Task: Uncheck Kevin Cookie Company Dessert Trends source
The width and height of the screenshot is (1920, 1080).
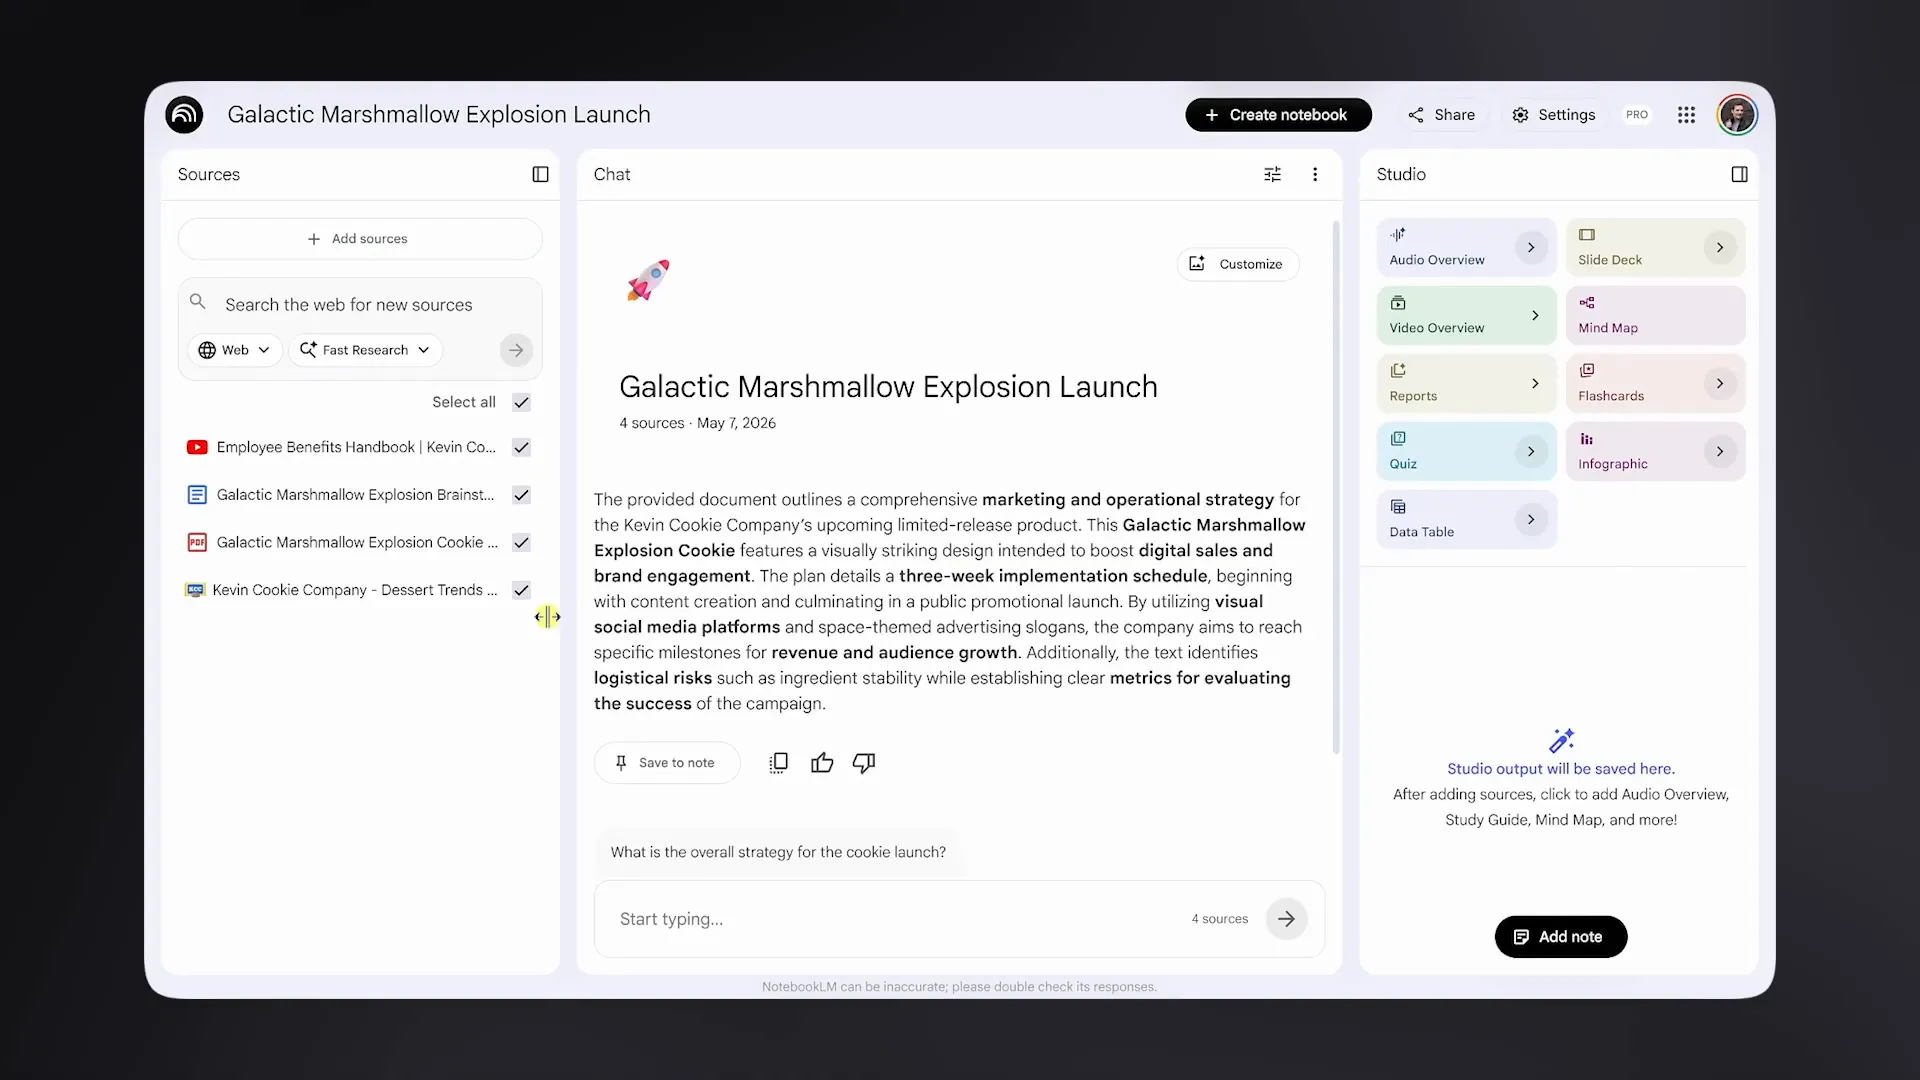Action: (x=521, y=590)
